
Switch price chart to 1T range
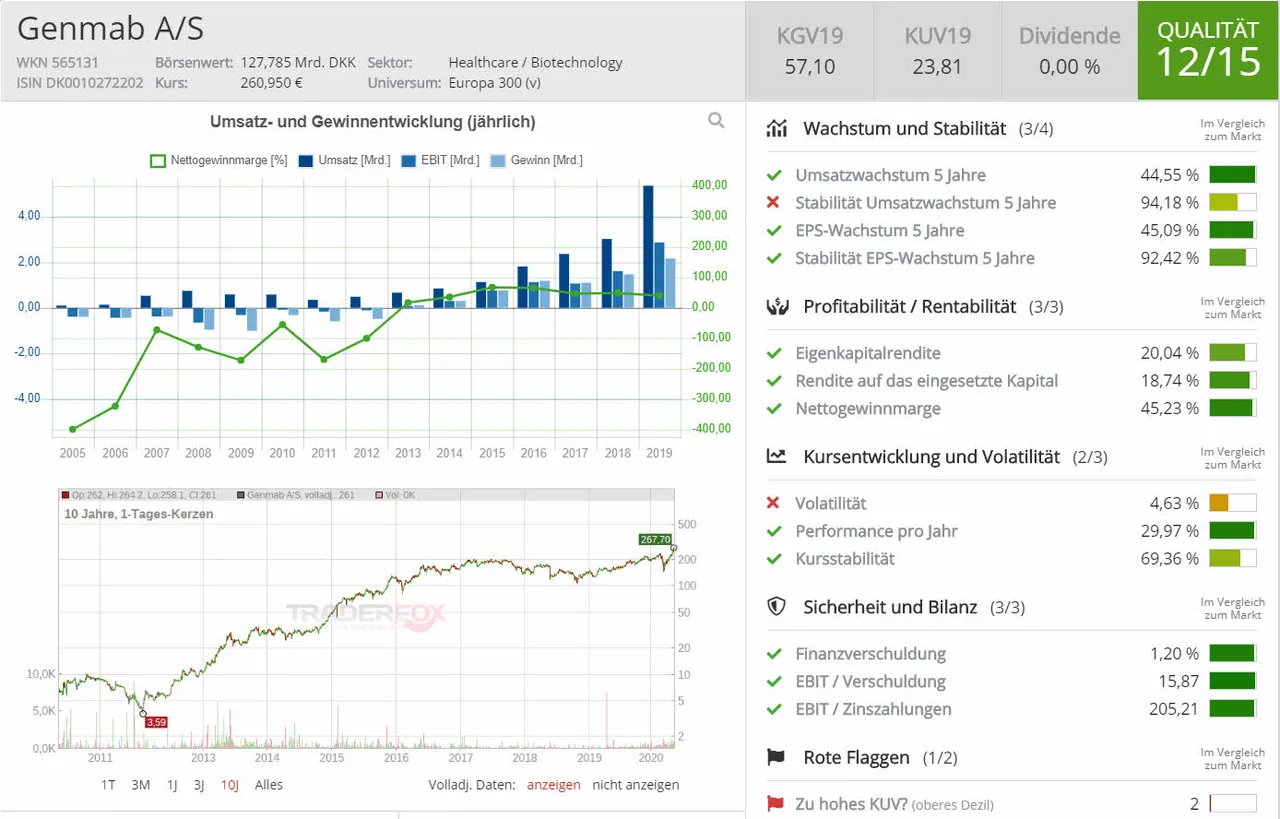(108, 785)
